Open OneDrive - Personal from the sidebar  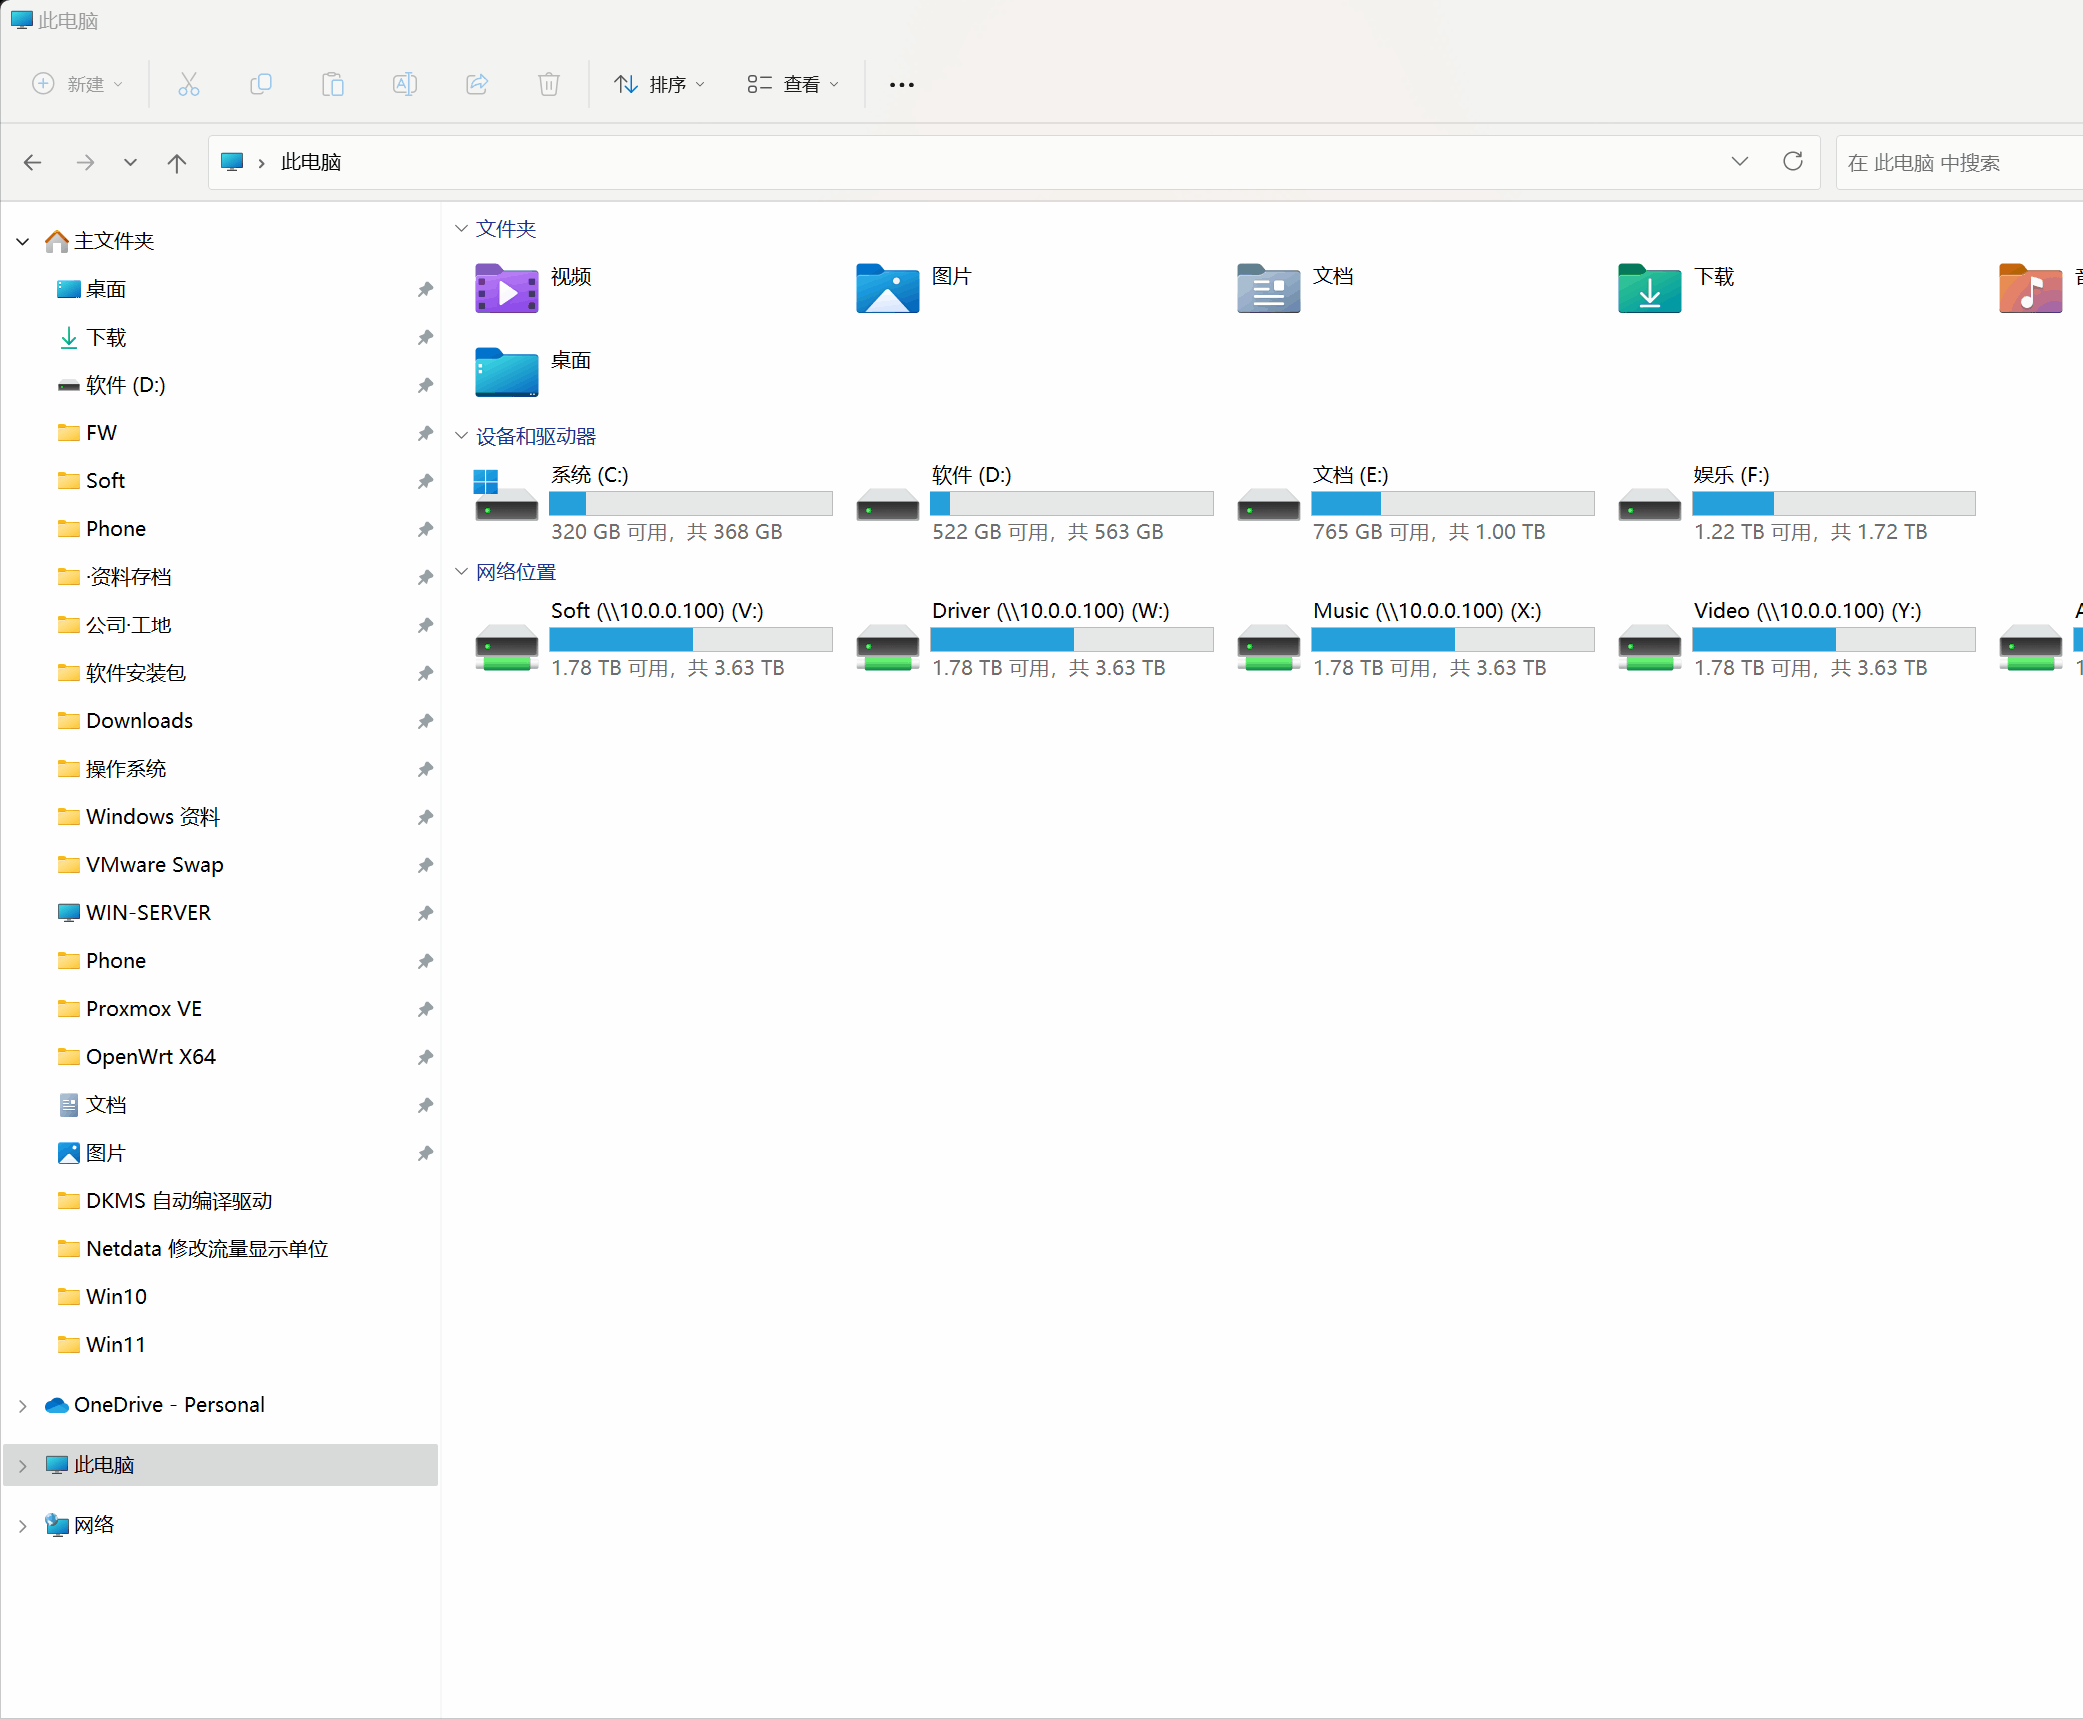coord(169,1404)
